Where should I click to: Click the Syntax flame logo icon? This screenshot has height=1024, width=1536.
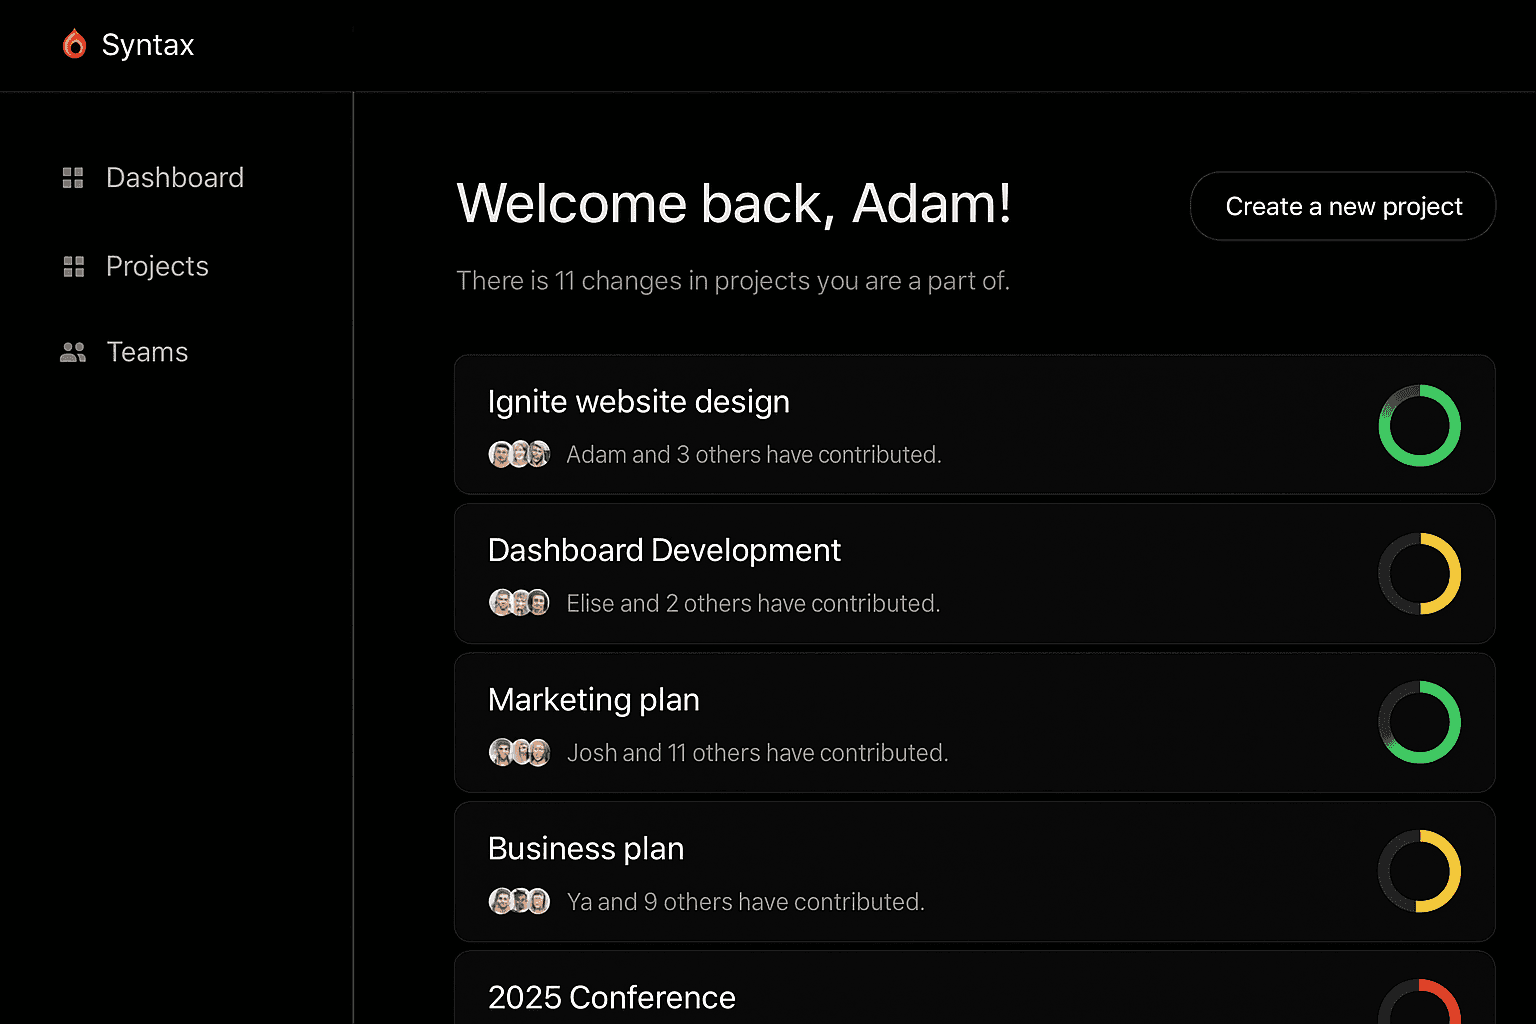(74, 44)
